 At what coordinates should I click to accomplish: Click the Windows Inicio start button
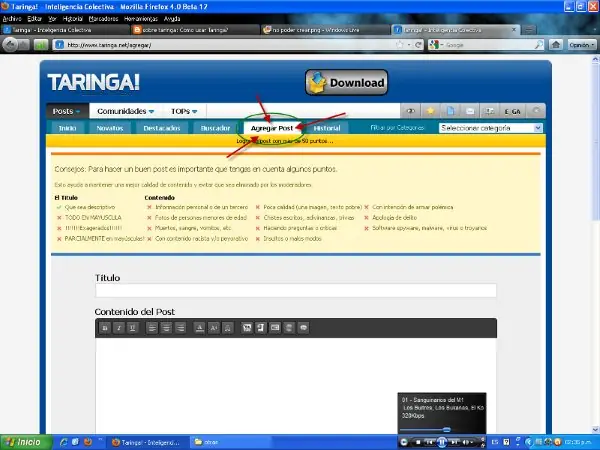pyautogui.click(x=26, y=442)
